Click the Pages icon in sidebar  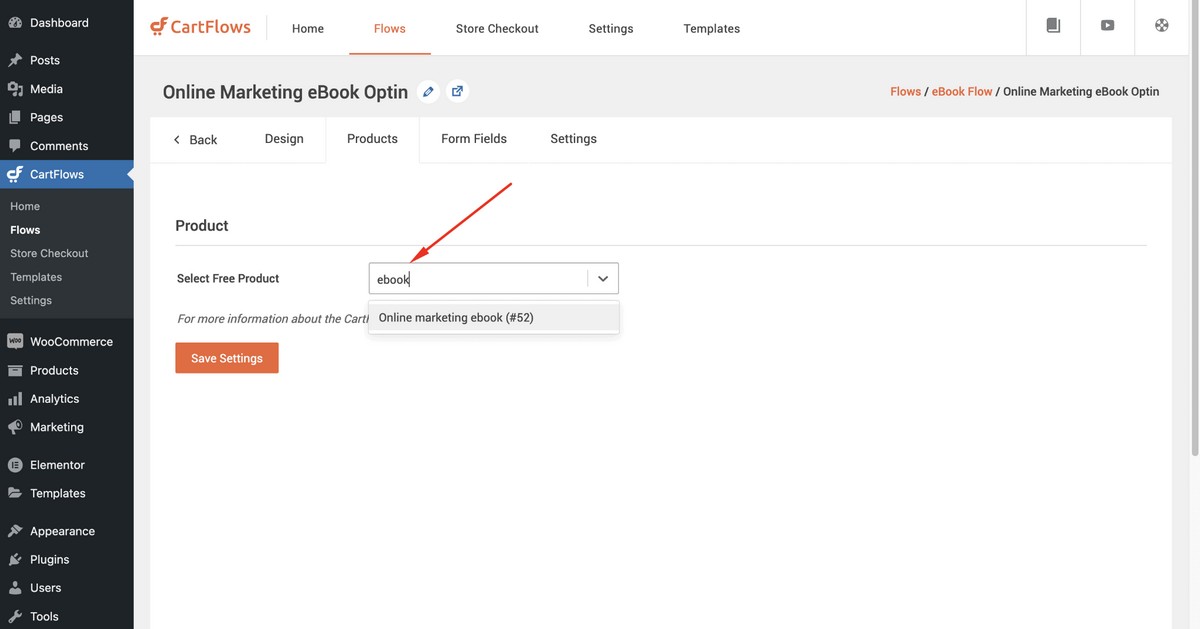pyautogui.click(x=15, y=117)
